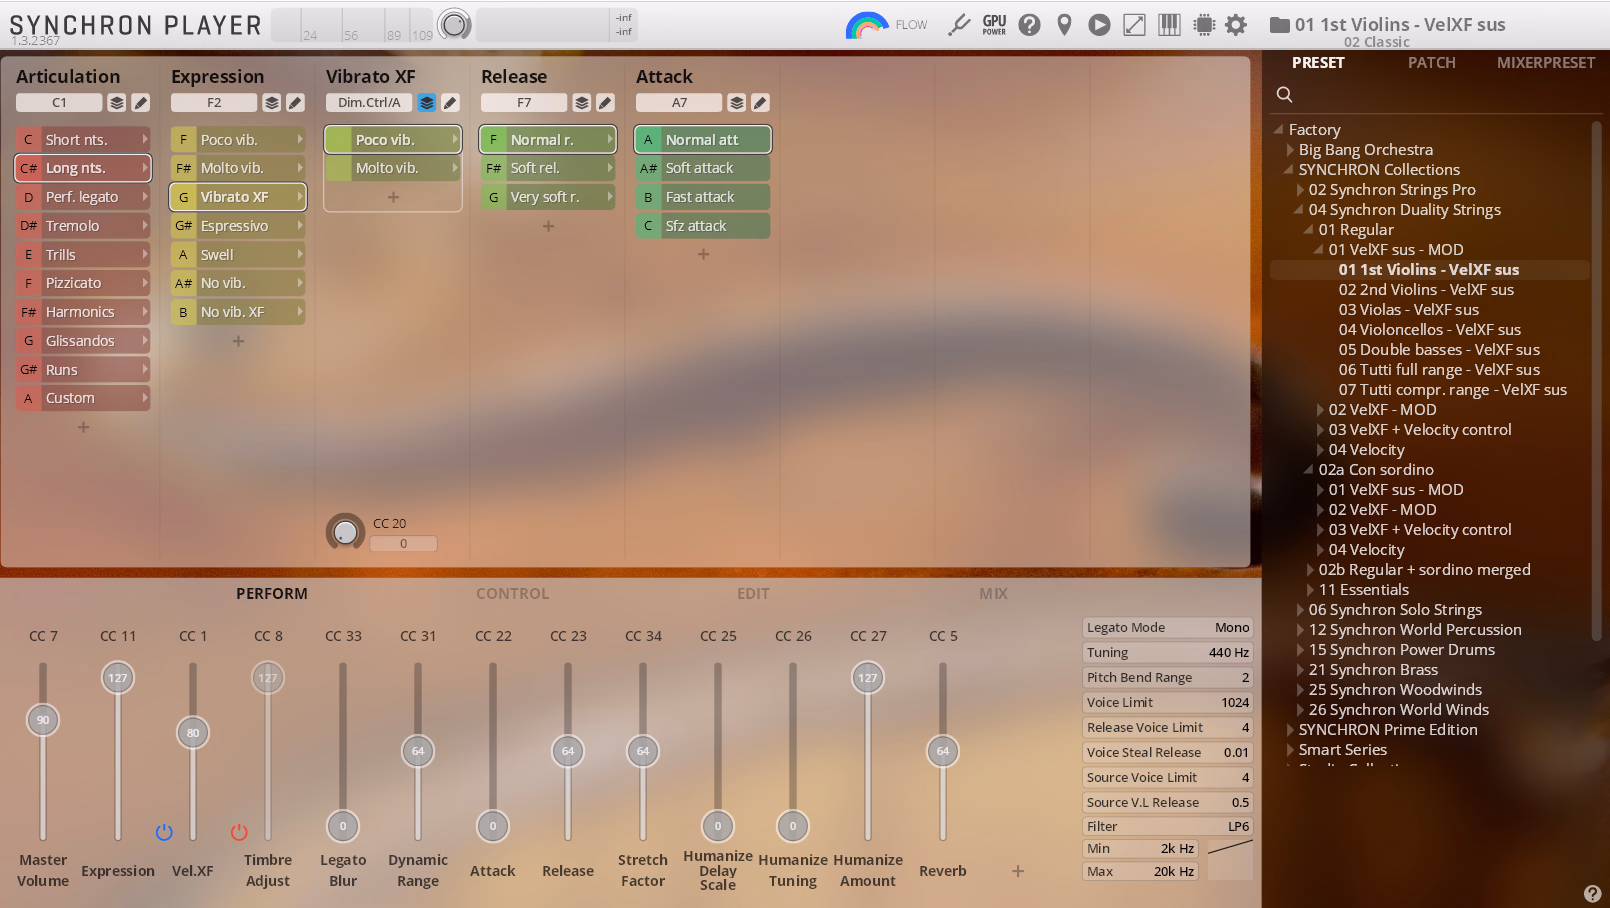Click the location pin icon
This screenshot has width=1610, height=908.
[x=1064, y=25]
